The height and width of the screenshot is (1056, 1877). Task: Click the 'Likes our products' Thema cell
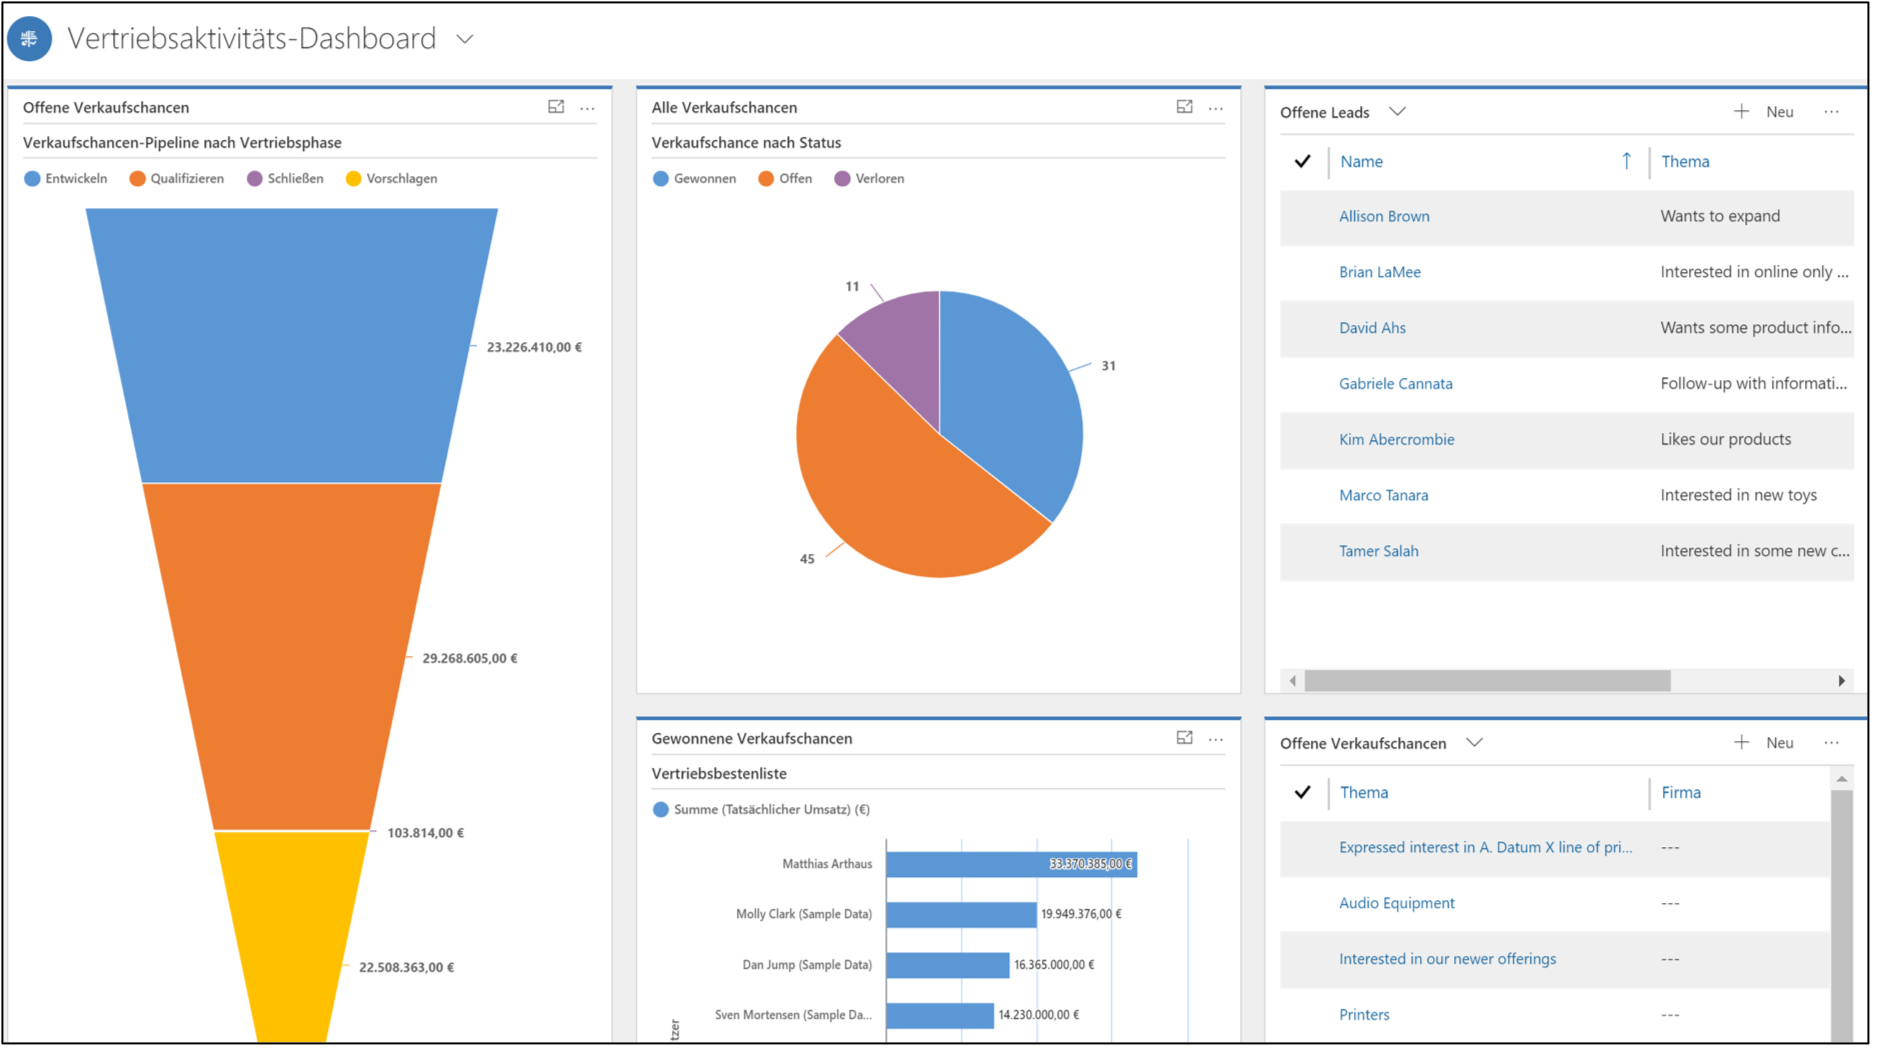click(1726, 440)
